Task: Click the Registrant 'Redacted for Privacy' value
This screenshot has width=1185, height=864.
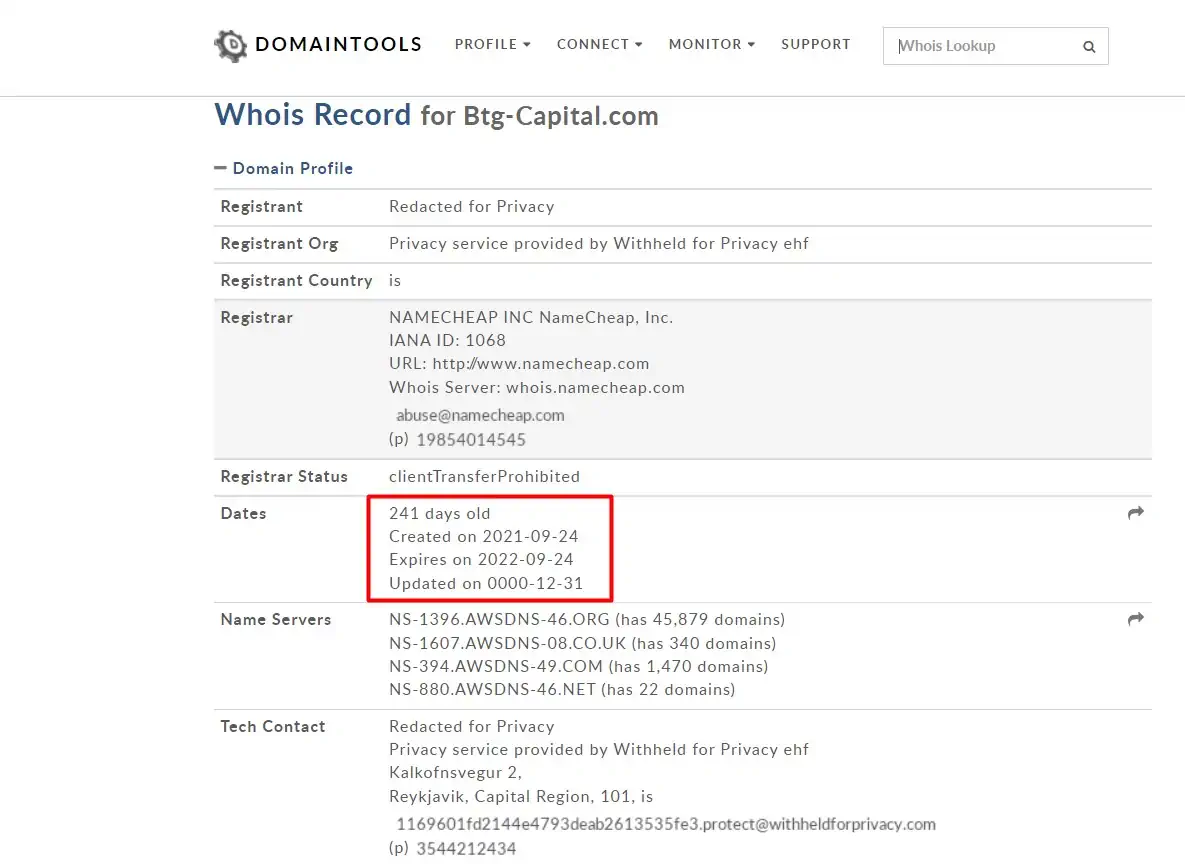Action: [x=472, y=207]
